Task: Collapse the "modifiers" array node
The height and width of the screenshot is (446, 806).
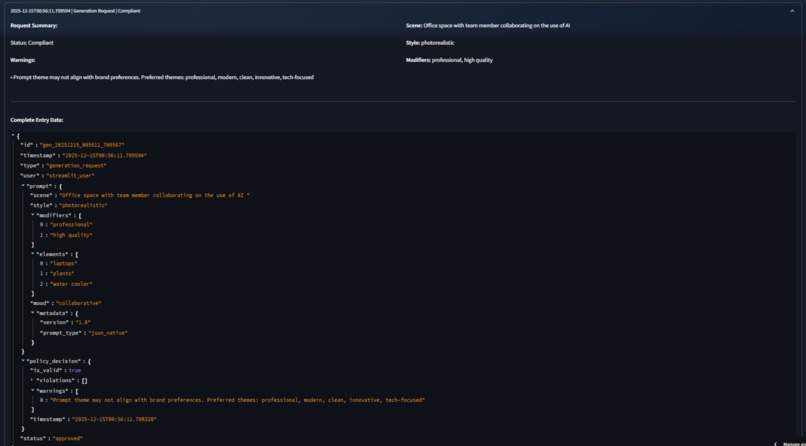Action: tap(32, 215)
